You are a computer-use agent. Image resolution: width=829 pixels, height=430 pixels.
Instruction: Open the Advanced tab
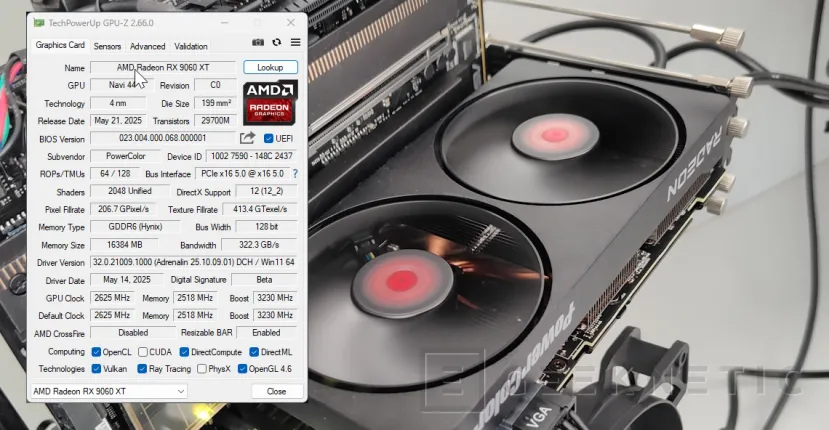[x=148, y=47]
